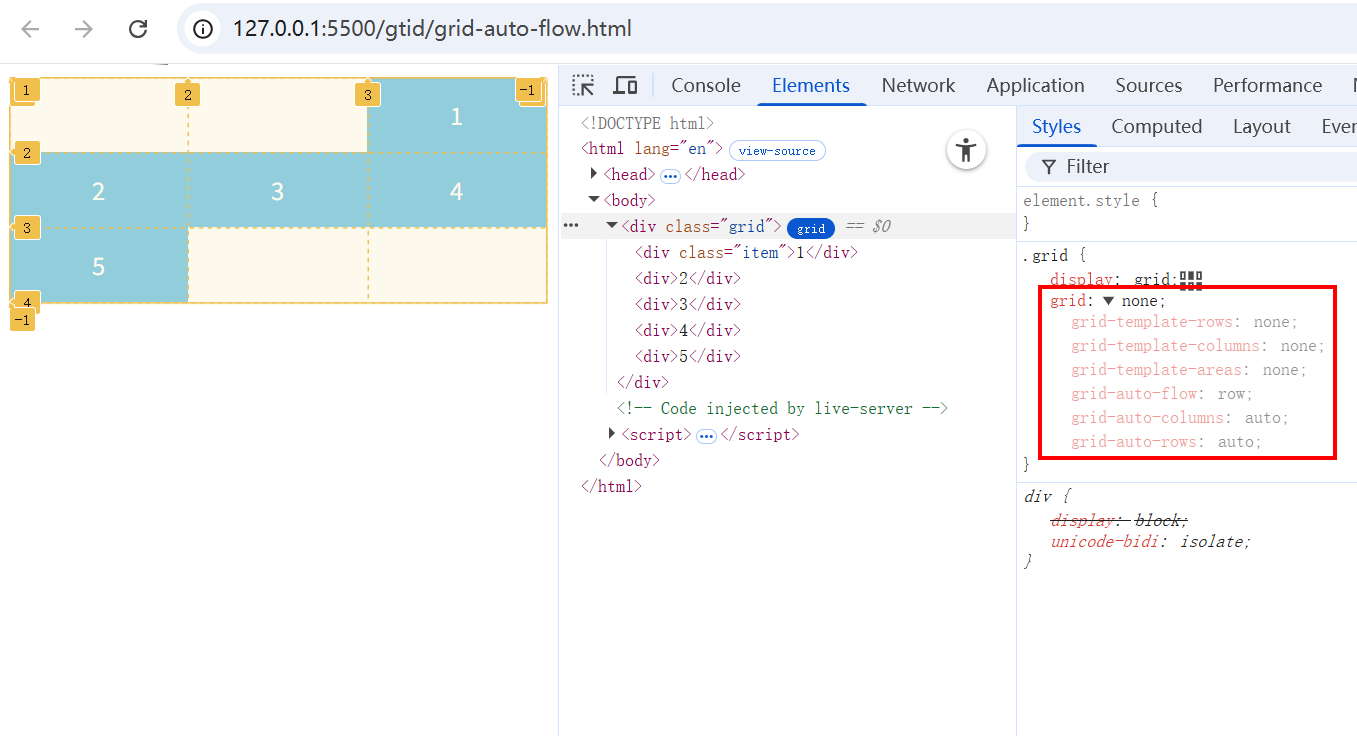Click the browser back arrow
This screenshot has width=1357, height=736.
[x=30, y=29]
